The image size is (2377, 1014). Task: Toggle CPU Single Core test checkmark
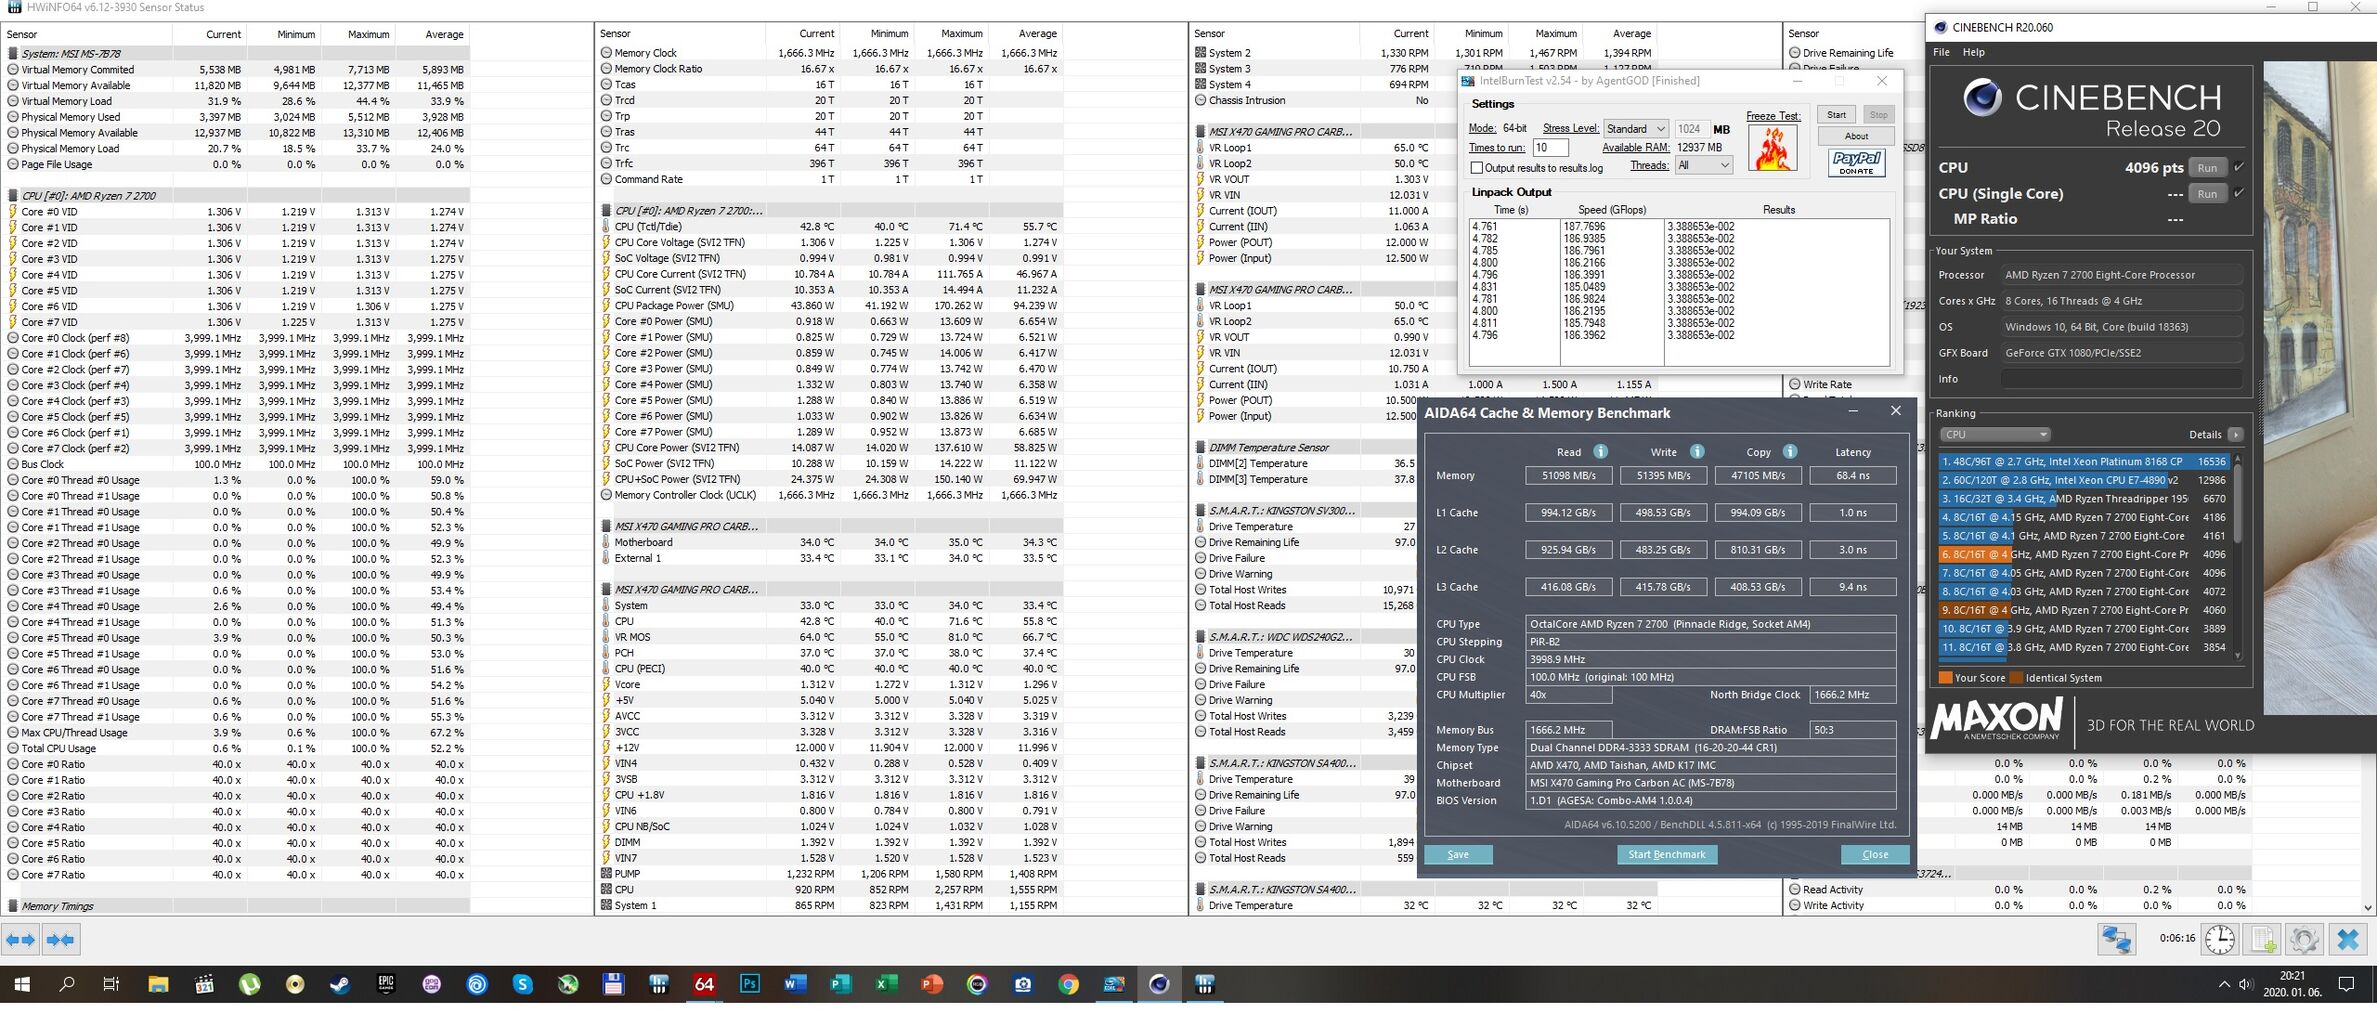(2238, 193)
